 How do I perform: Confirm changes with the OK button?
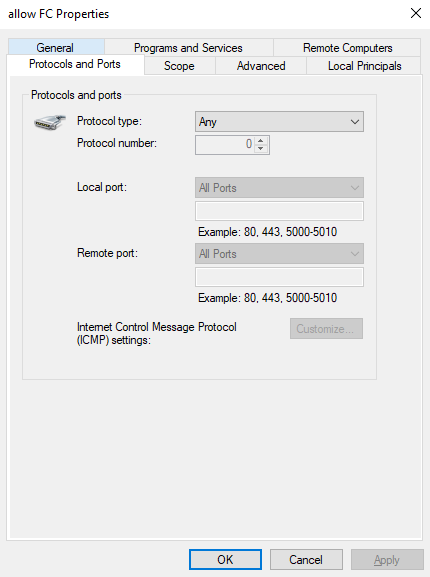click(225, 560)
